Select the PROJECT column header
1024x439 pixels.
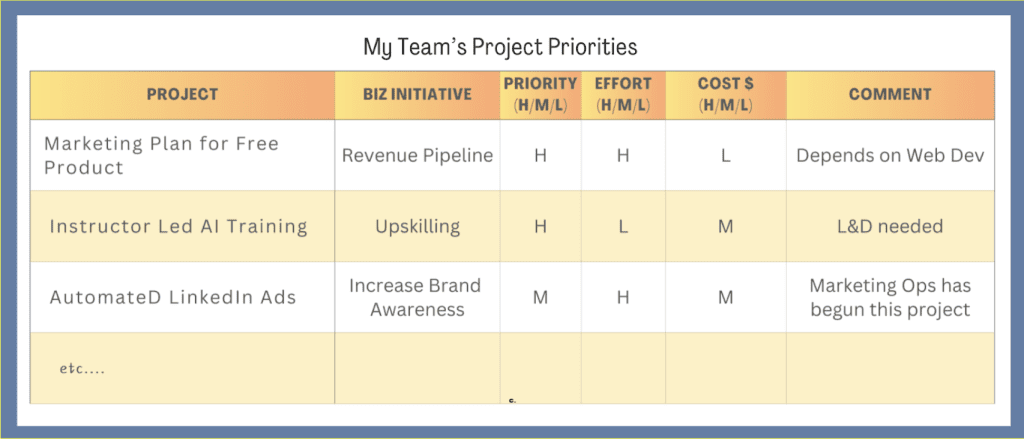tap(182, 95)
